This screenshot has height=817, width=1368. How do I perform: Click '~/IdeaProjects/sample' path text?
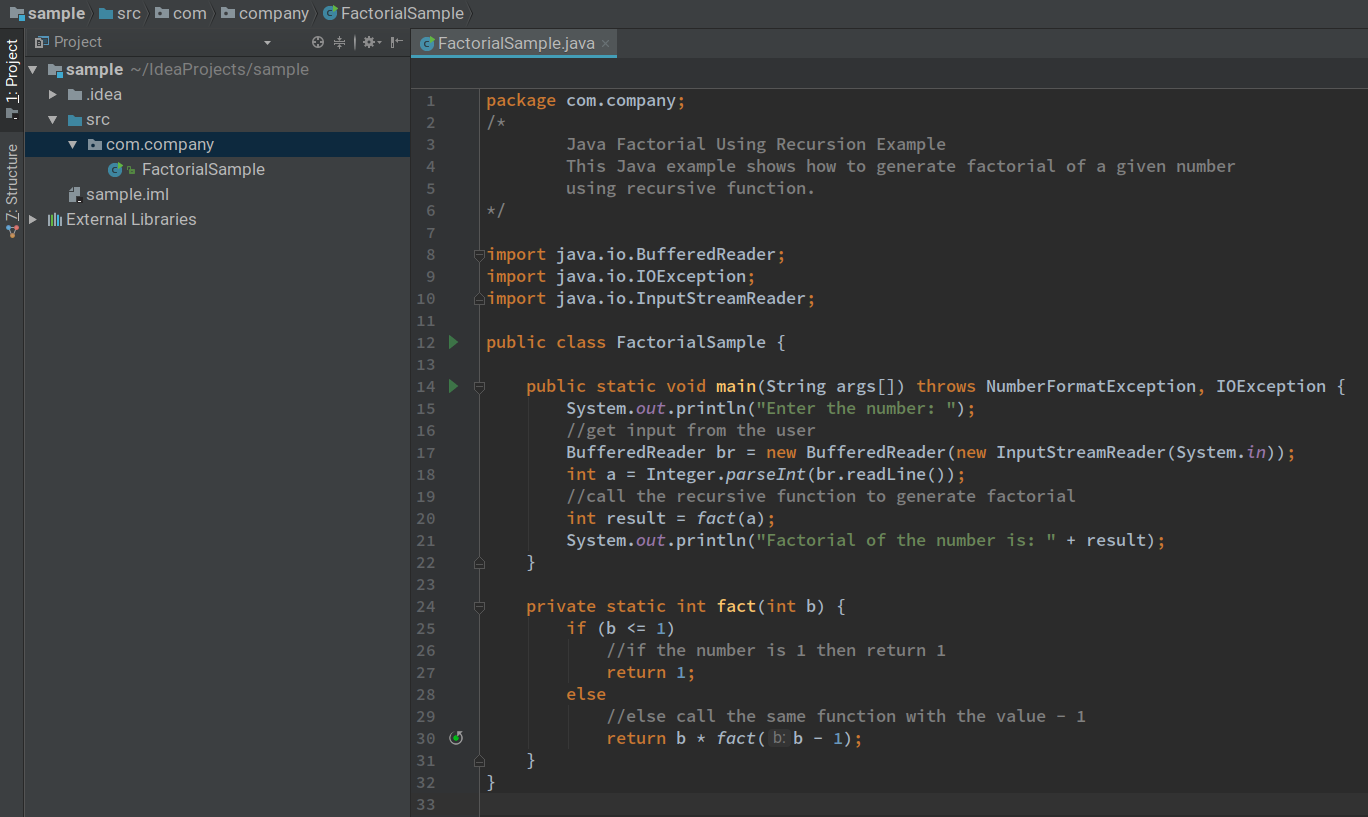coord(219,70)
